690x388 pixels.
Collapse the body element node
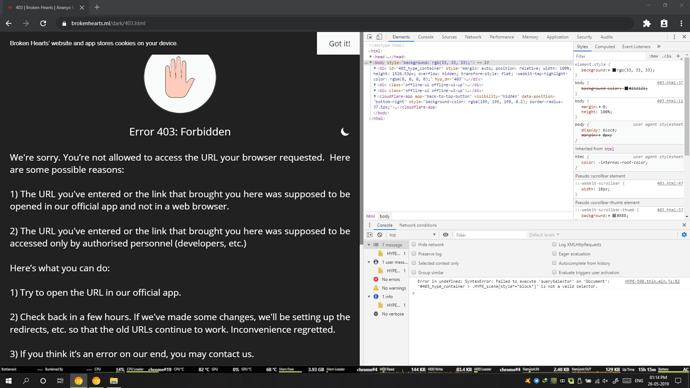pyautogui.click(x=371, y=62)
